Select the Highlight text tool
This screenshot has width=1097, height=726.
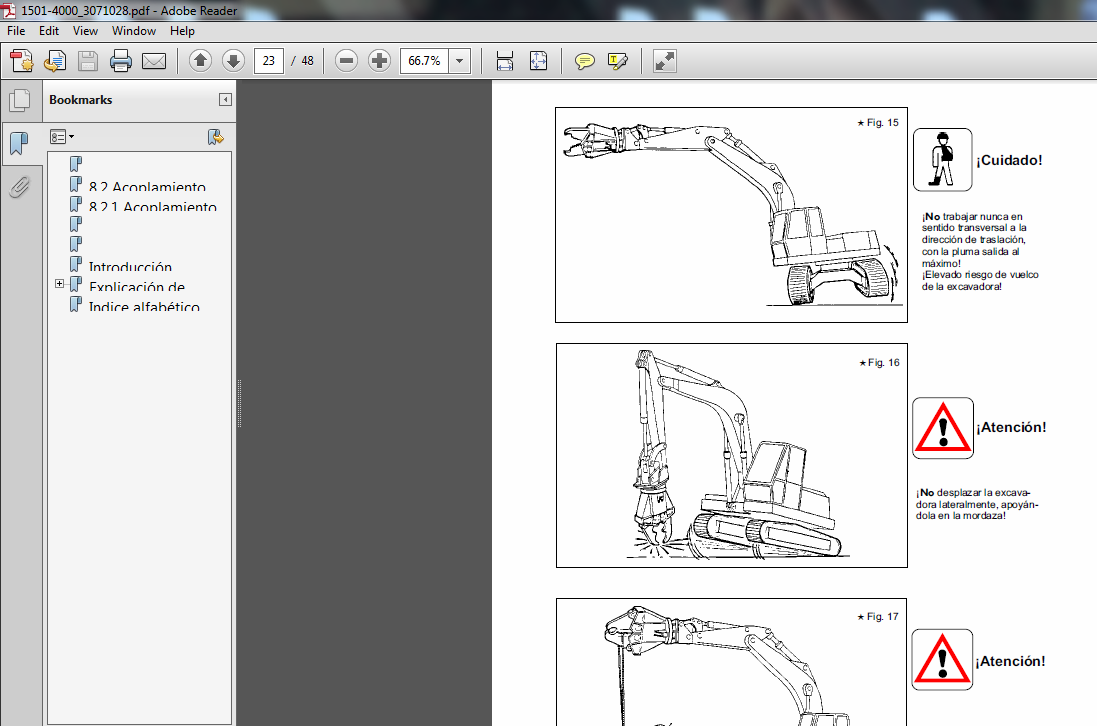tap(618, 61)
